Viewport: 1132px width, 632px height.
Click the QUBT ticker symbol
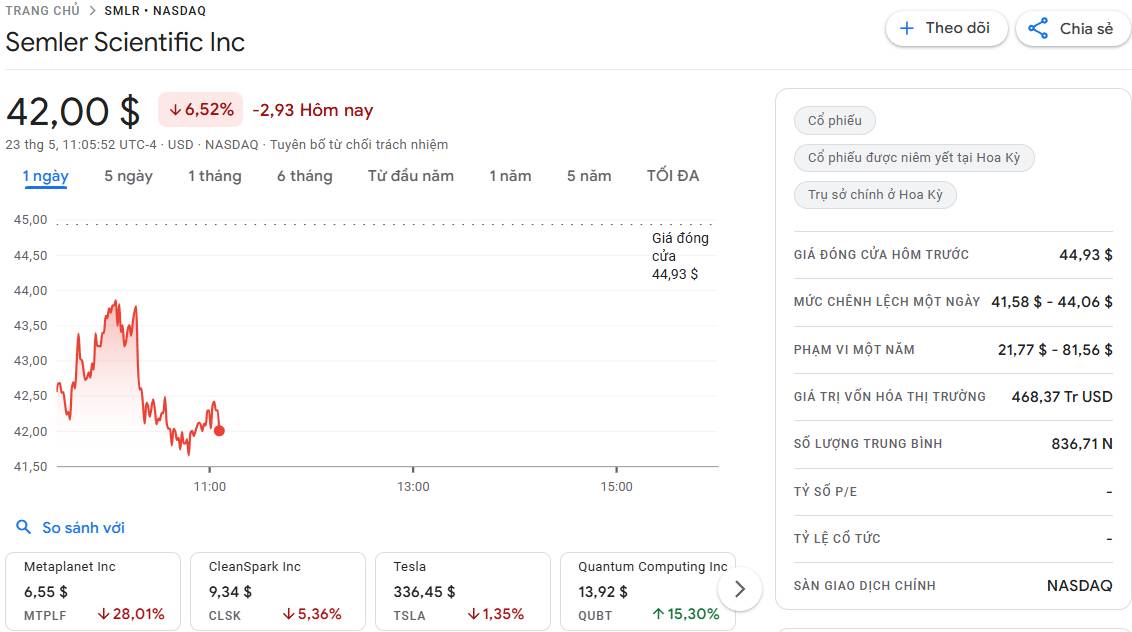pyautogui.click(x=595, y=615)
